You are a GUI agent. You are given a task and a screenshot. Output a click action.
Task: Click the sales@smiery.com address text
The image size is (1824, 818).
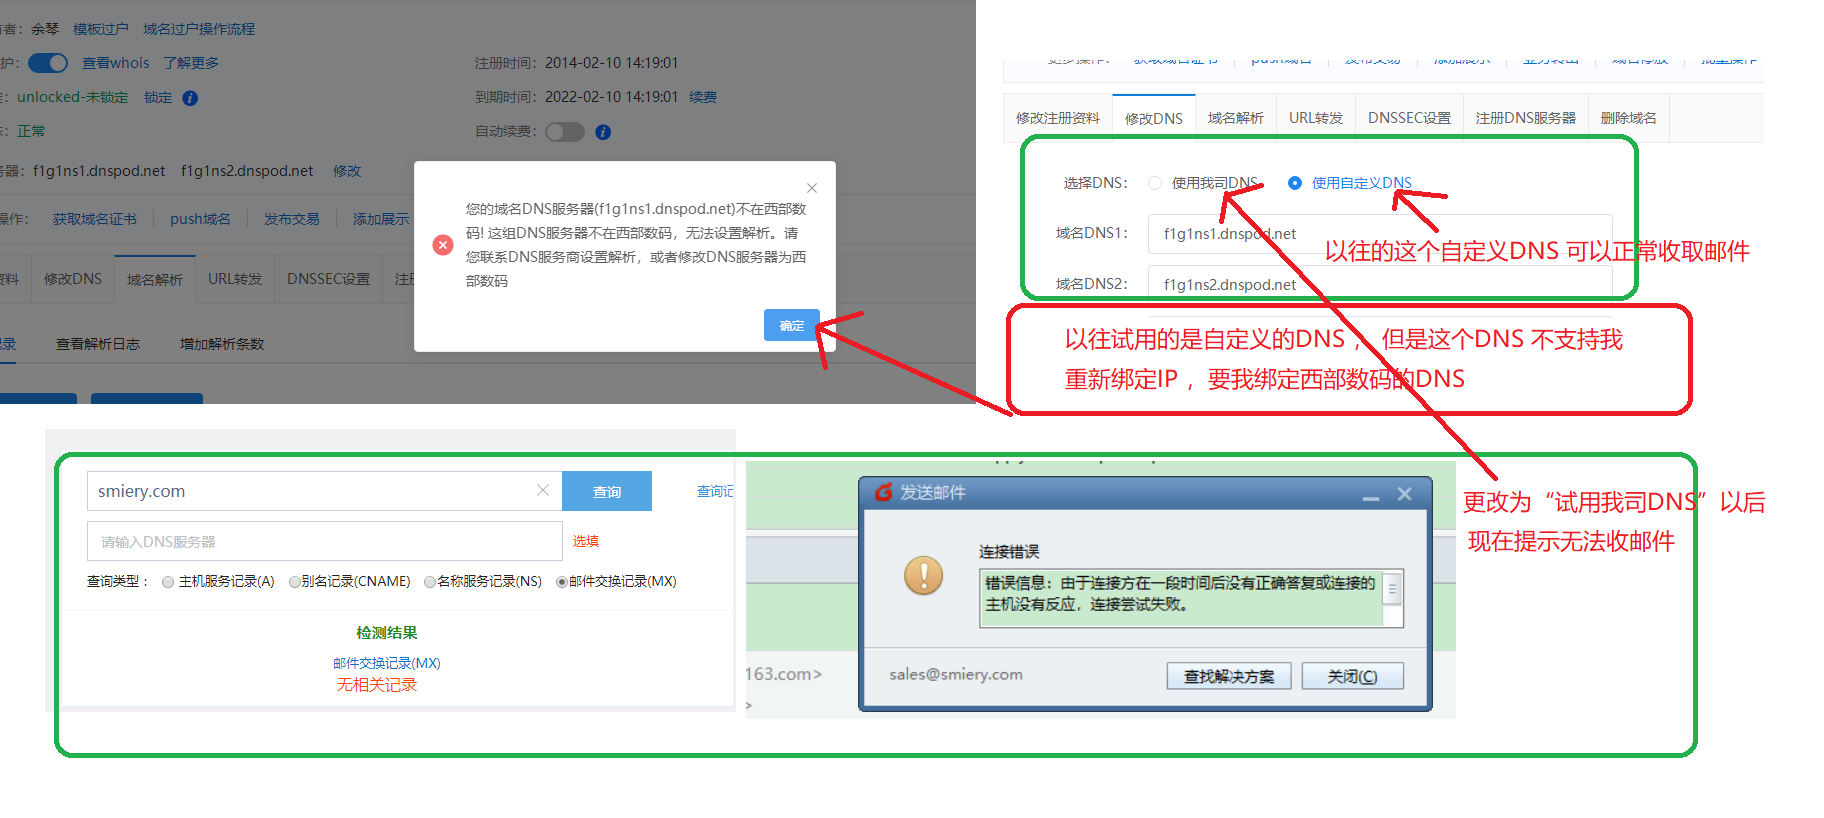[956, 675]
